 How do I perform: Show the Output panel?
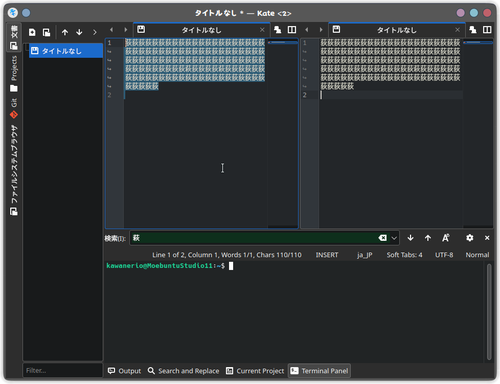[124, 371]
